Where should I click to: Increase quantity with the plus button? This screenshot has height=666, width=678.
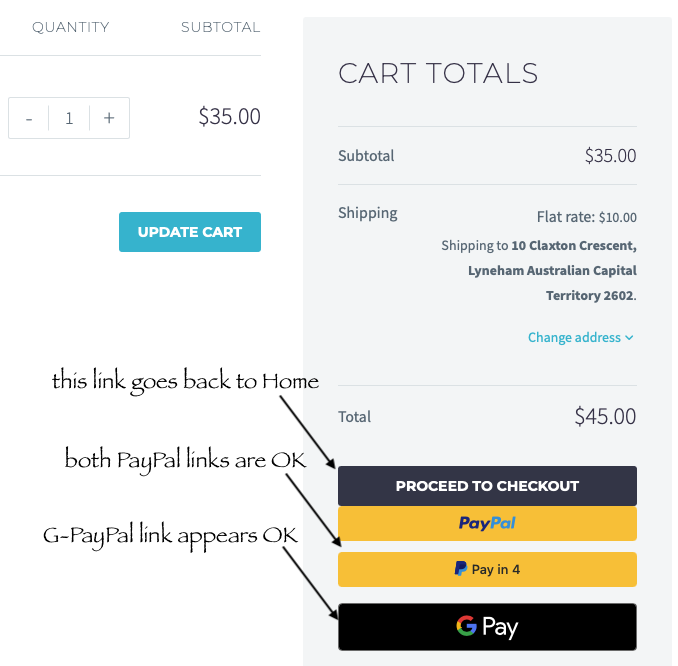(109, 118)
